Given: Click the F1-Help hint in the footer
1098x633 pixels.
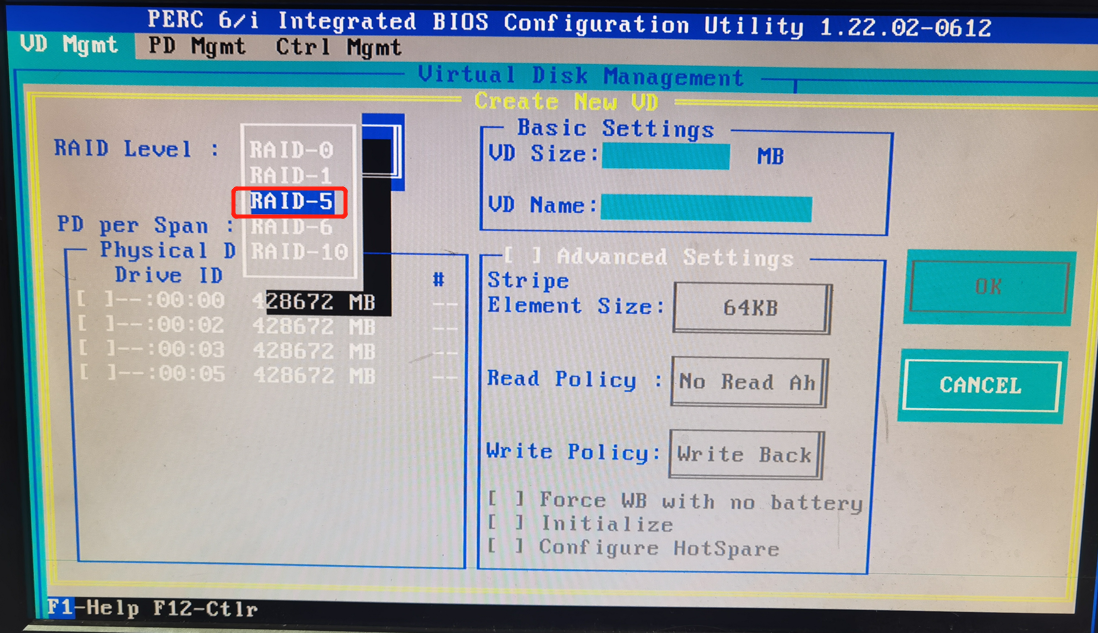Looking at the screenshot, I should coord(93,608).
